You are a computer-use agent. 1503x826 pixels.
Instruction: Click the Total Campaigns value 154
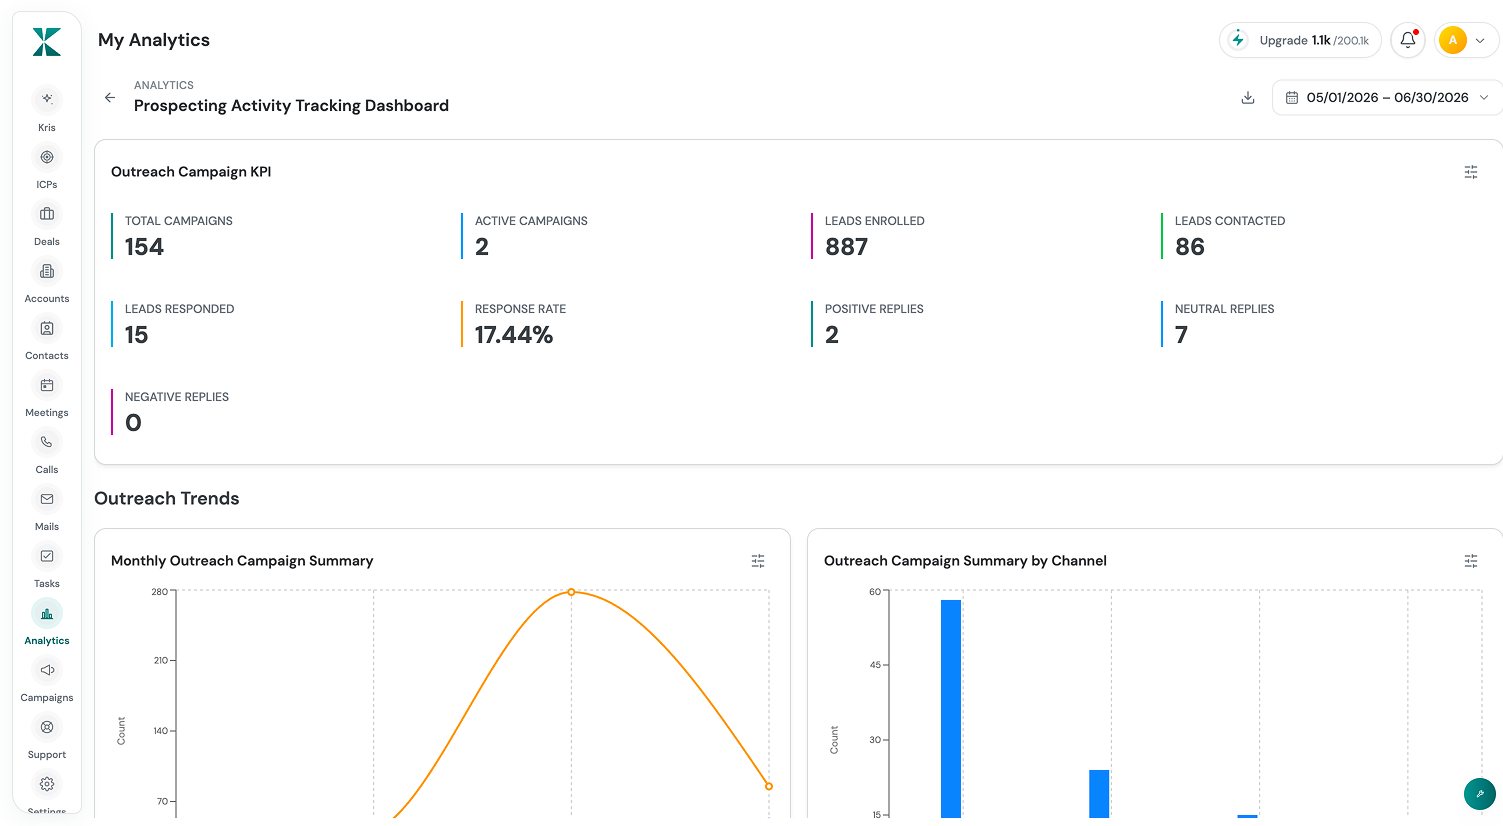pyautogui.click(x=144, y=247)
